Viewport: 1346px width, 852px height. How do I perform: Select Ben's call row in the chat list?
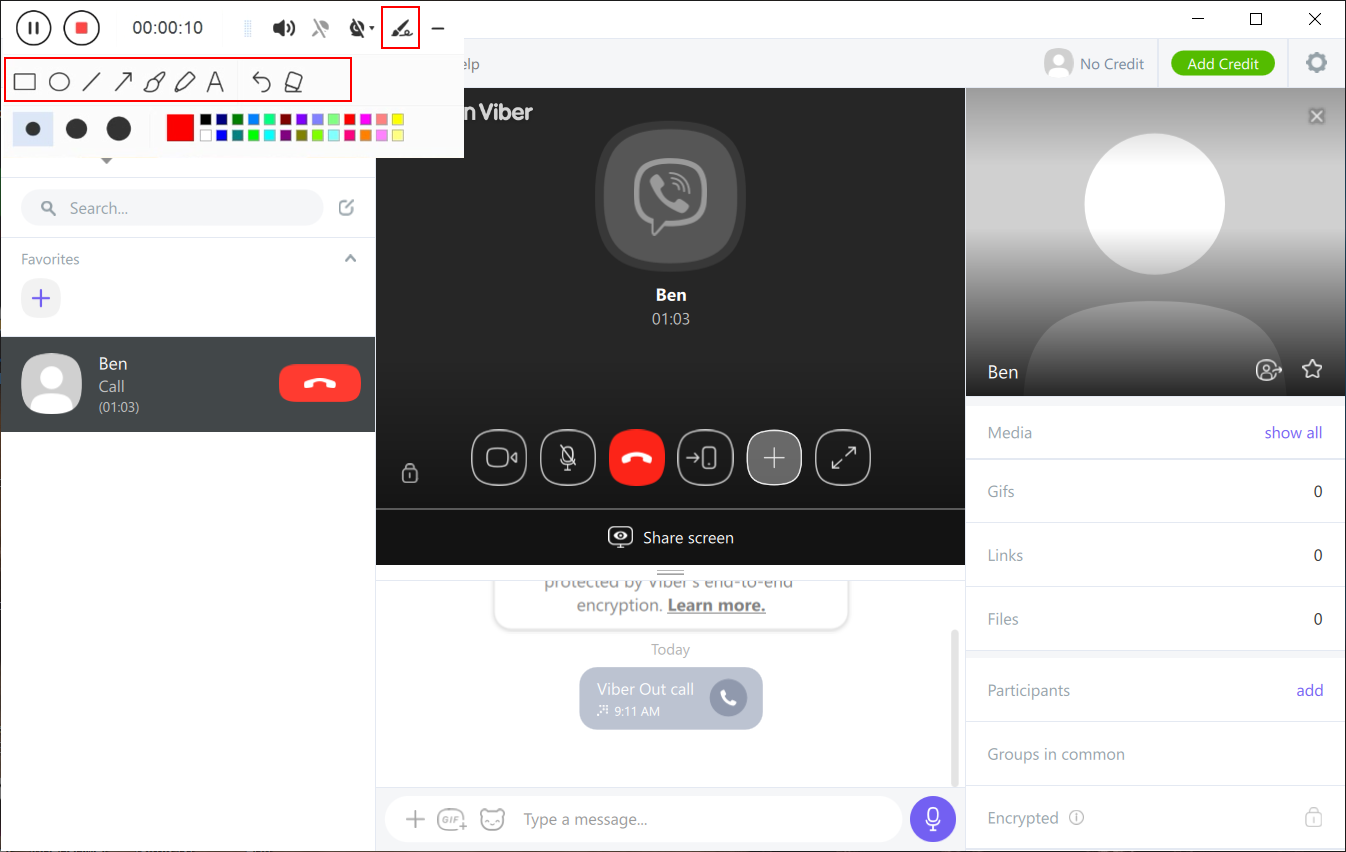click(x=188, y=384)
